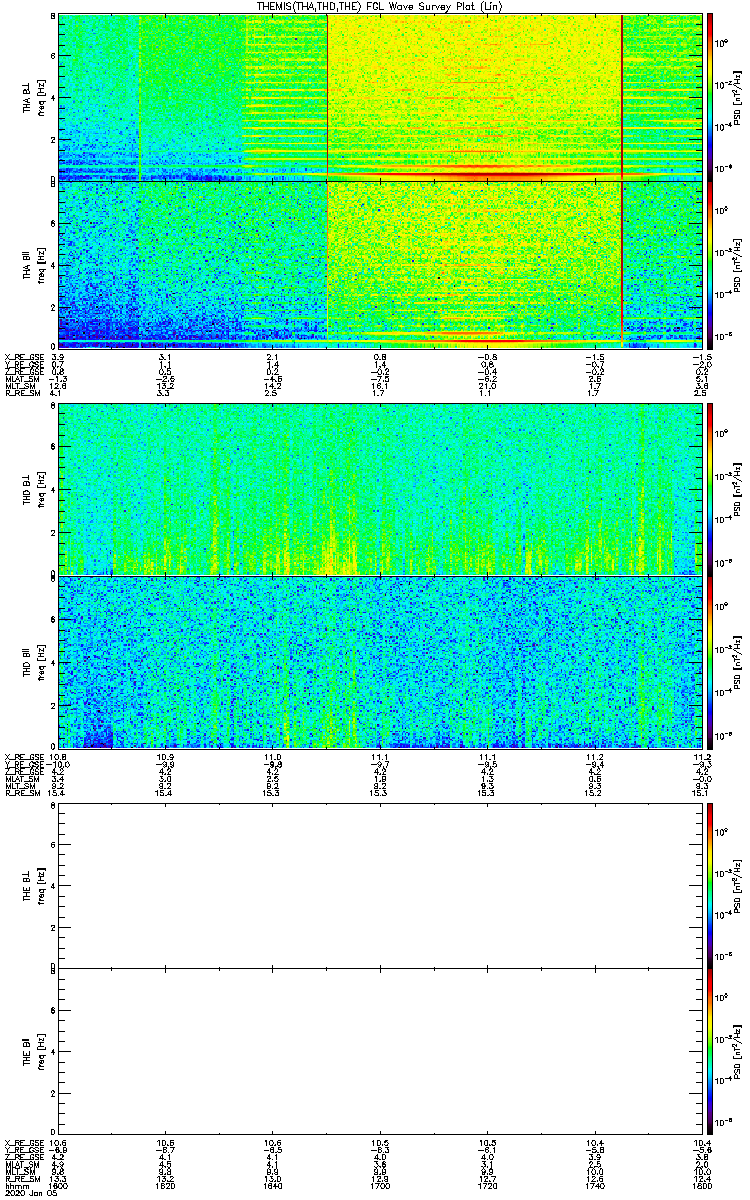Click X_RE_GSE value 3.9 under THA plots
Image resolution: width=750 pixels, height=1200 pixels.
[58, 357]
